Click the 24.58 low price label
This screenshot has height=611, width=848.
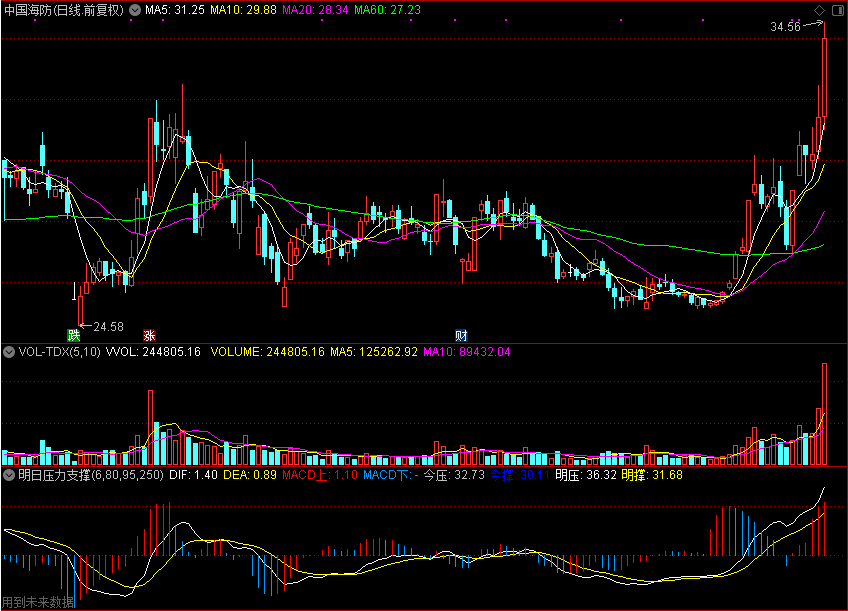[108, 327]
